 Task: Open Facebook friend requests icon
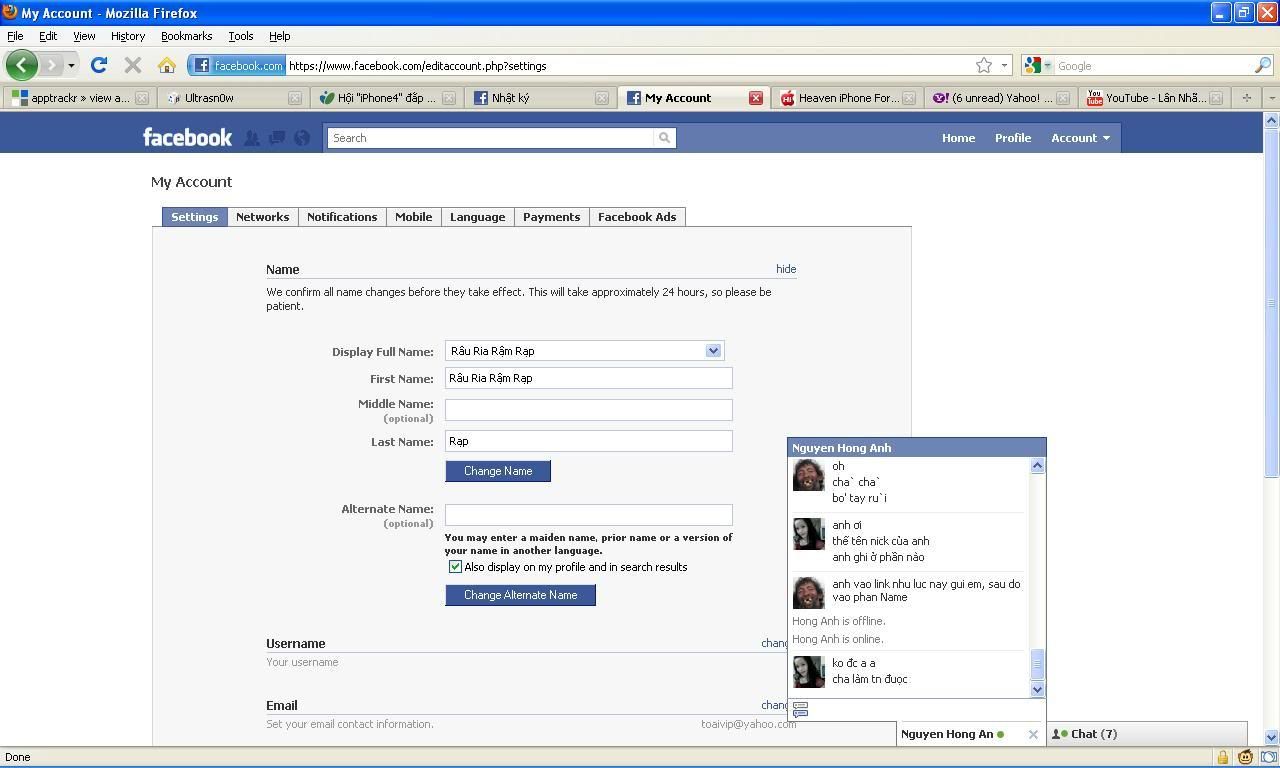pos(252,138)
